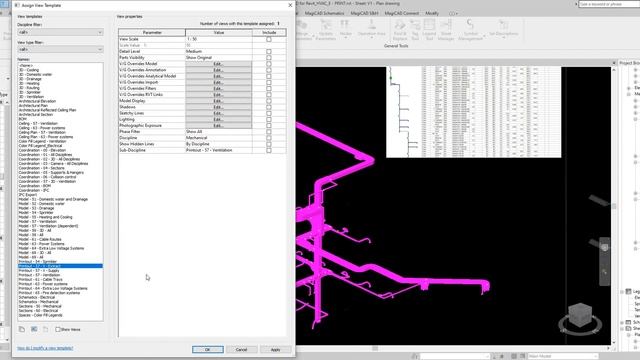Open the View type filter dropdown
This screenshot has width=640, height=360.
(x=60, y=49)
